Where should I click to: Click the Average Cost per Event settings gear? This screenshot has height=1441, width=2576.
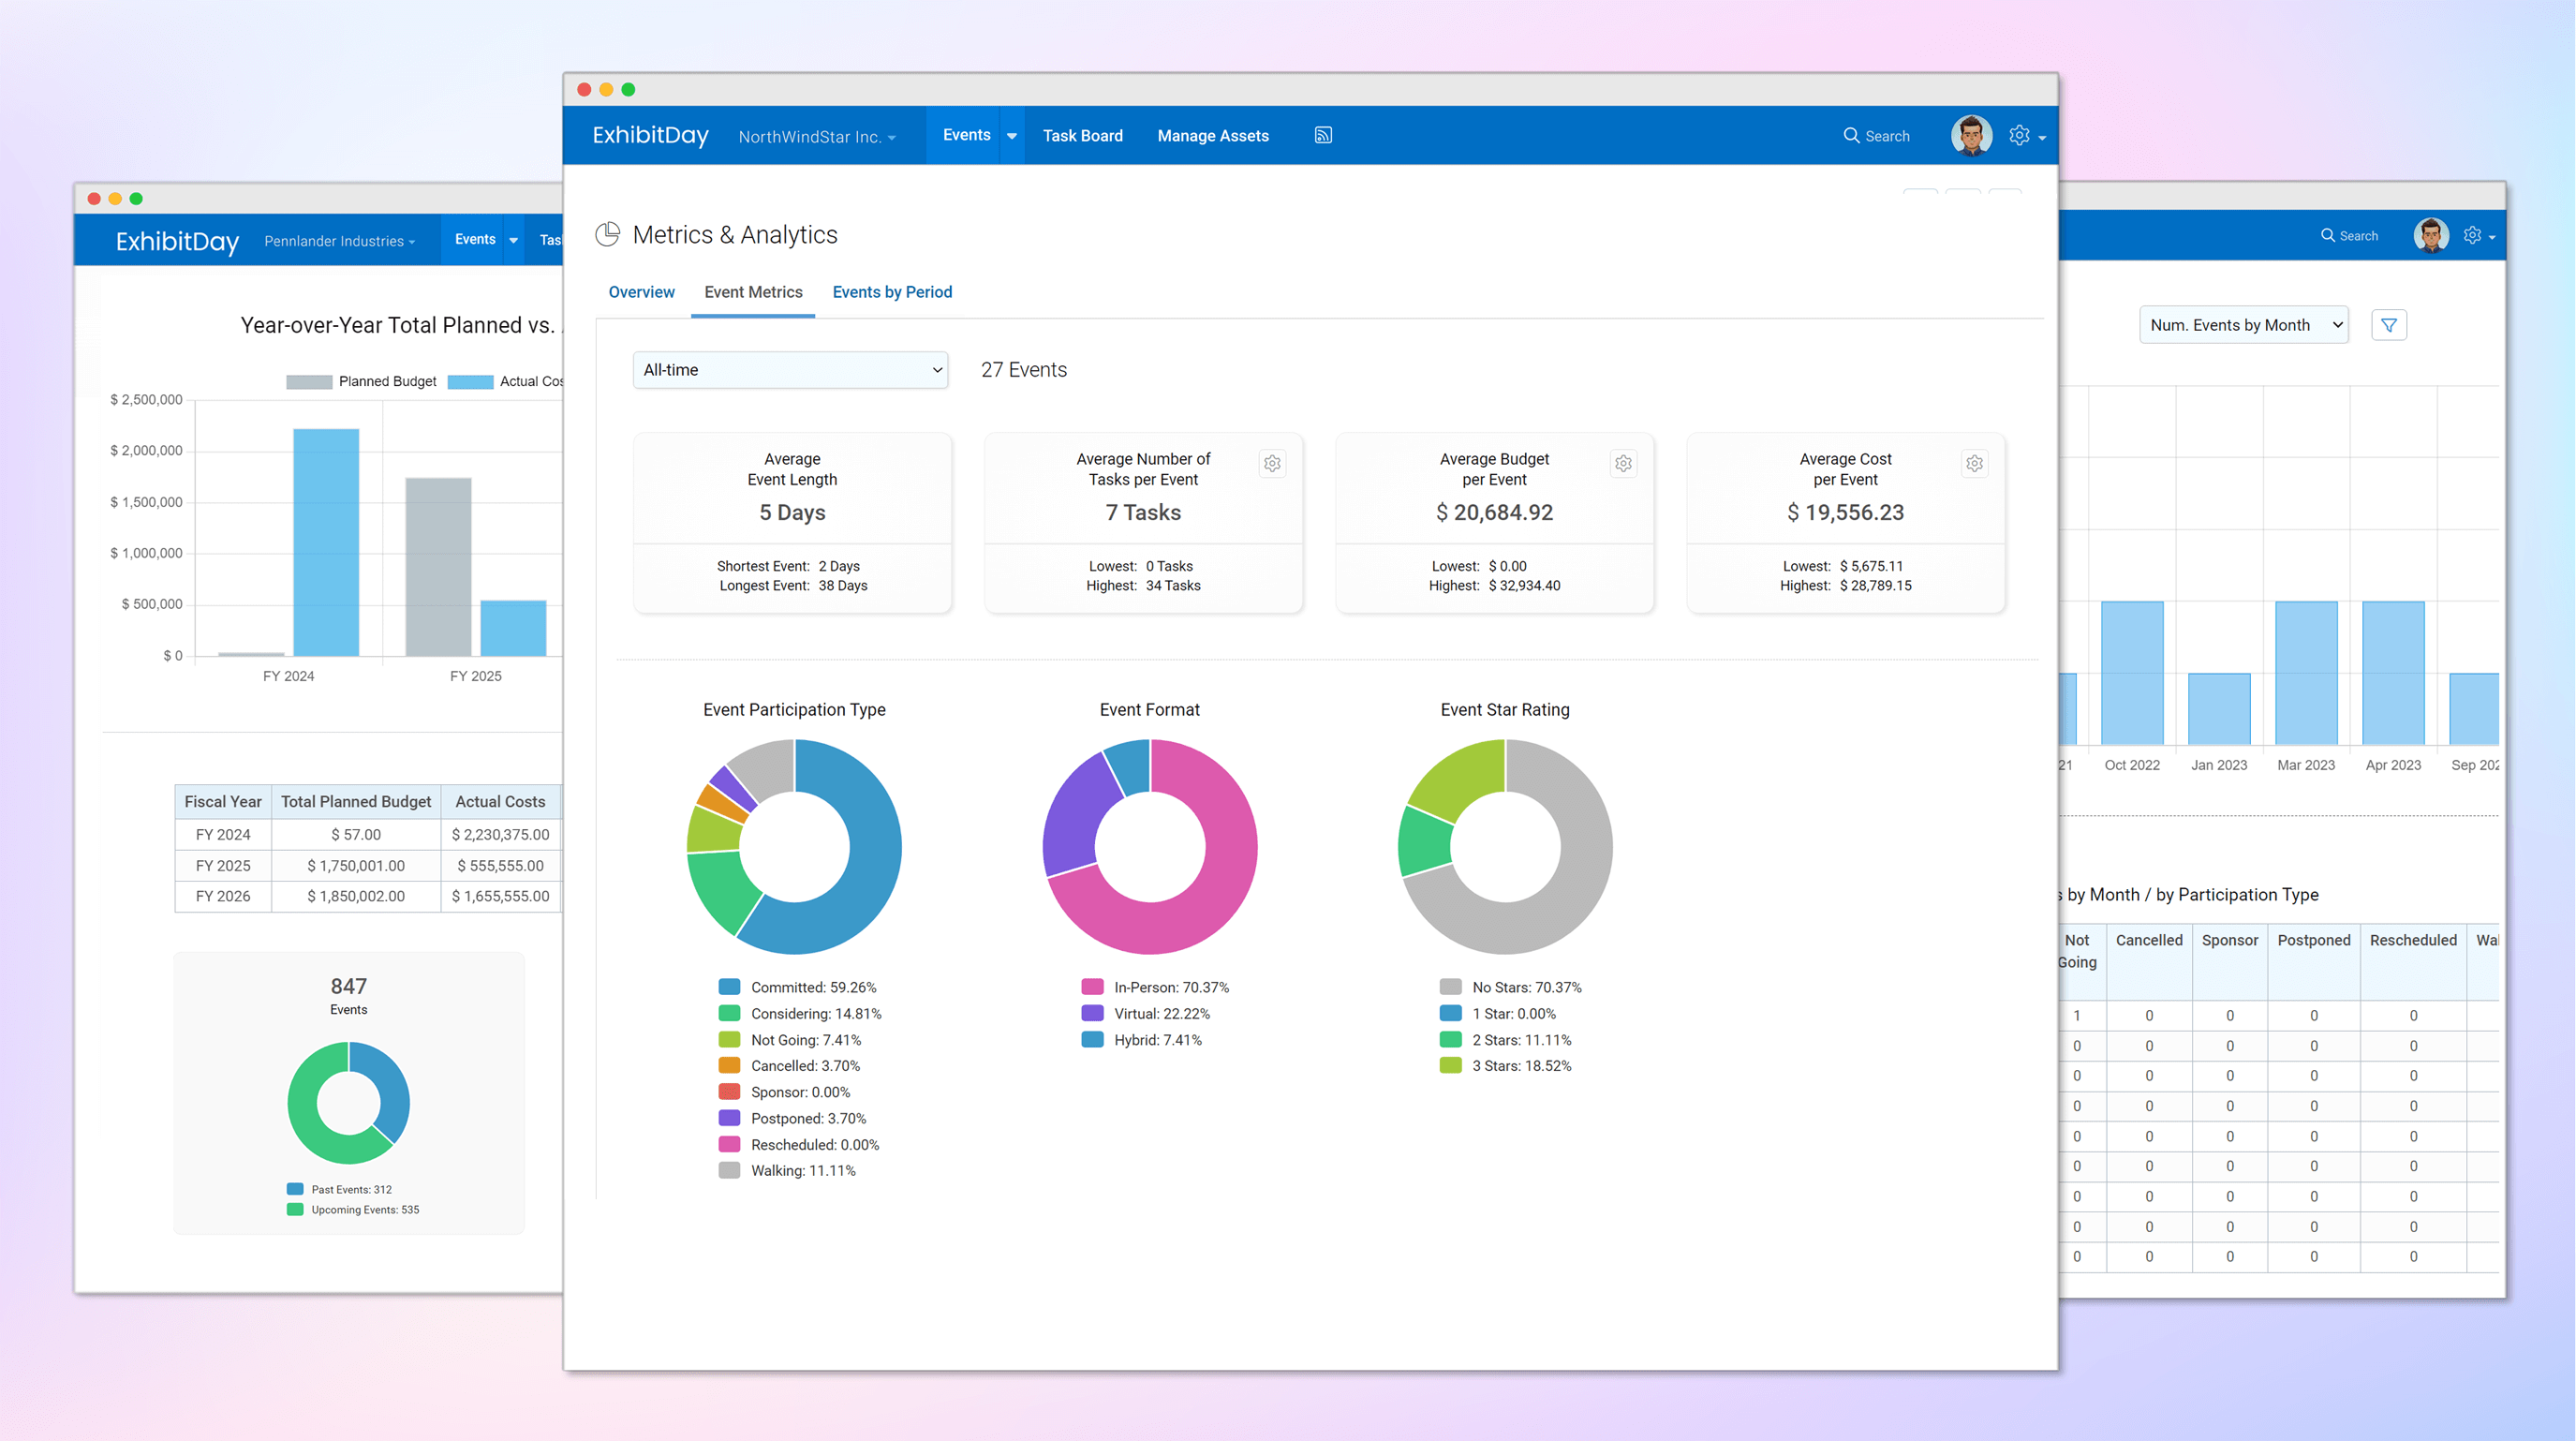tap(1975, 464)
